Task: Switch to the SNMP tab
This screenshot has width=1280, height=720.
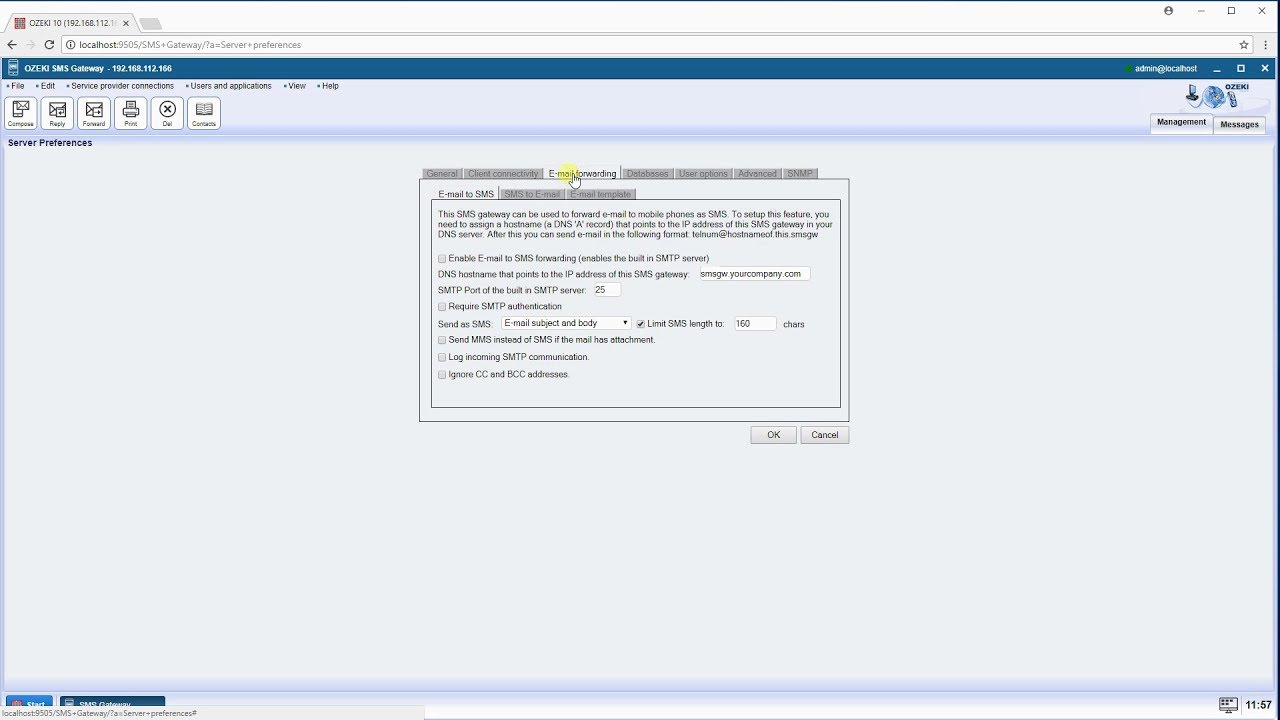Action: tap(800, 174)
